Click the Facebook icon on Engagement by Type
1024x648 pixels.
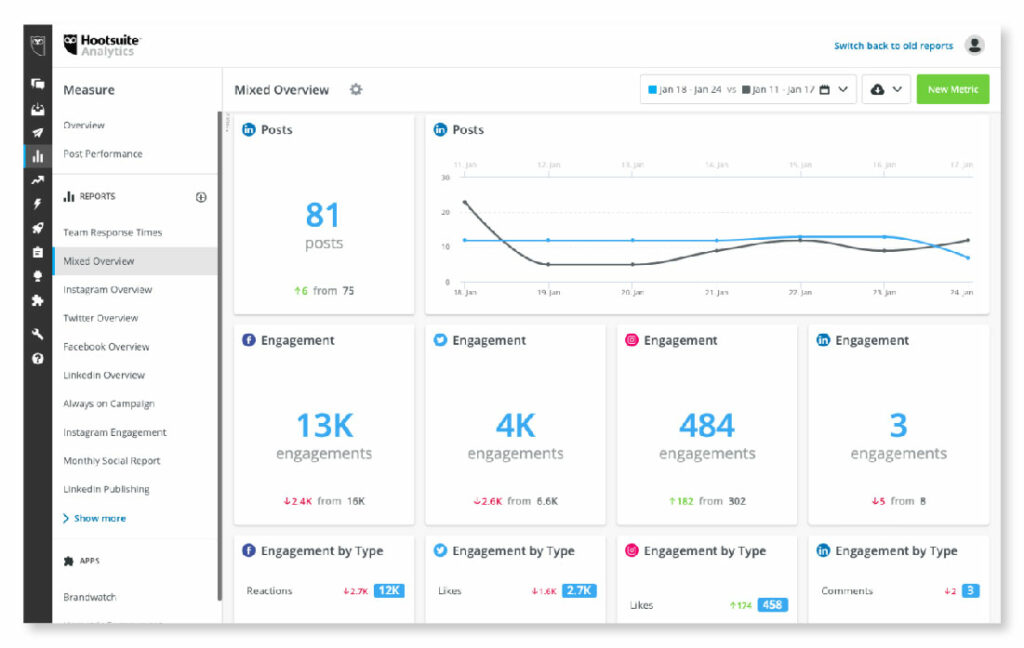[249, 550]
